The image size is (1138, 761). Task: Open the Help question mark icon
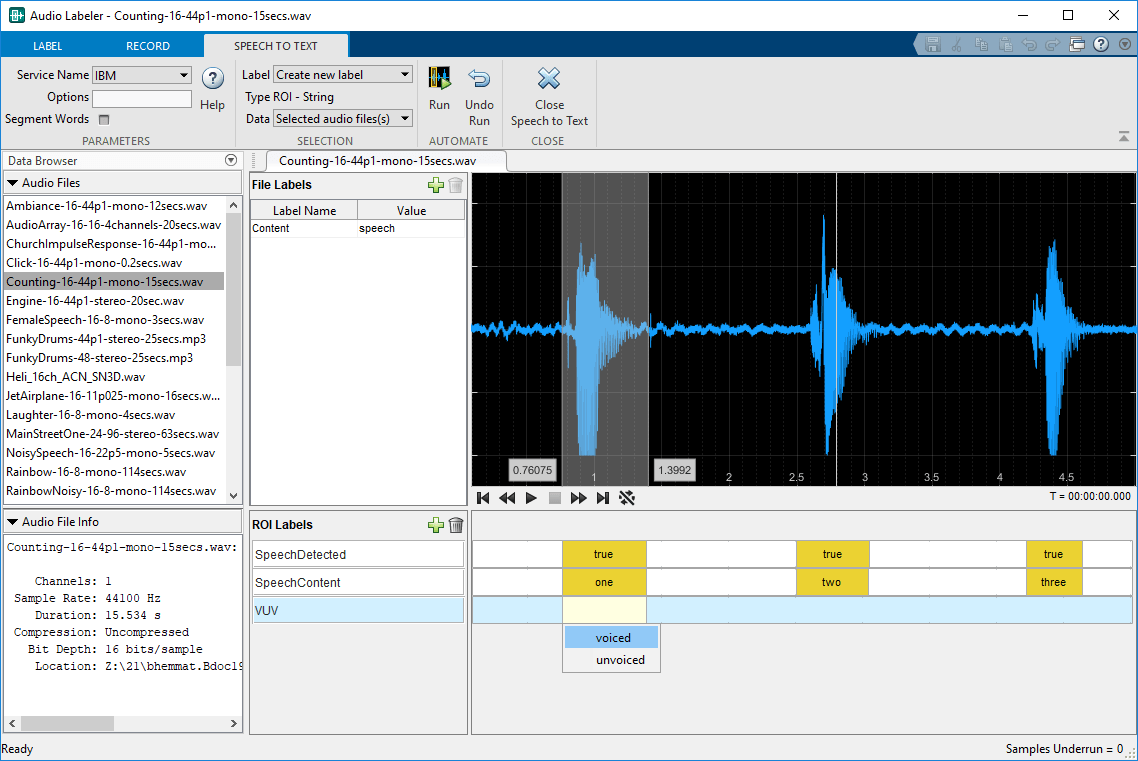[x=212, y=80]
